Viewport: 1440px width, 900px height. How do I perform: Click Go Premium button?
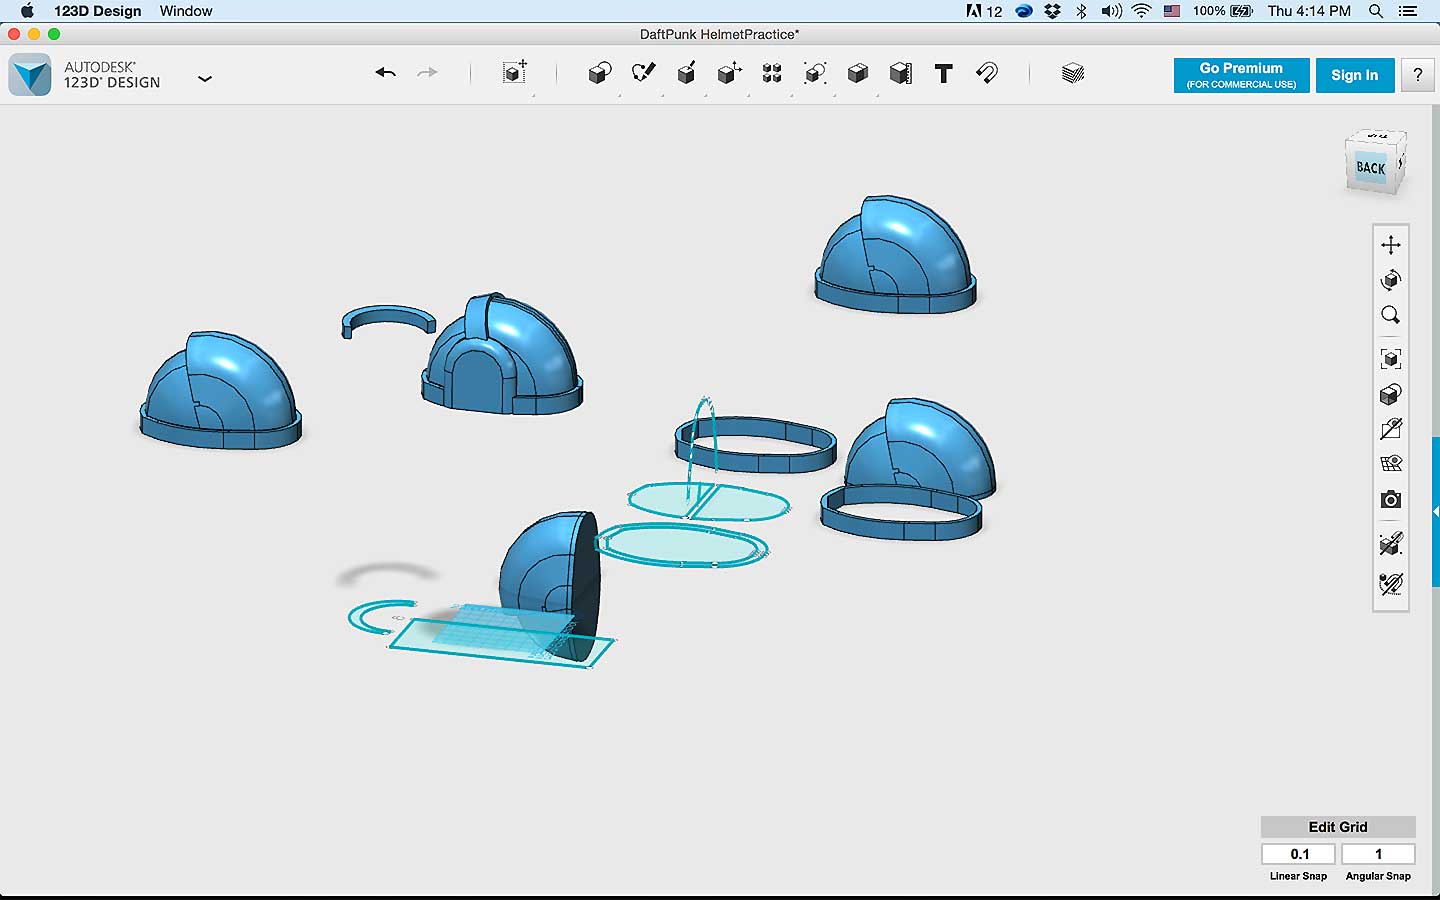pyautogui.click(x=1241, y=75)
